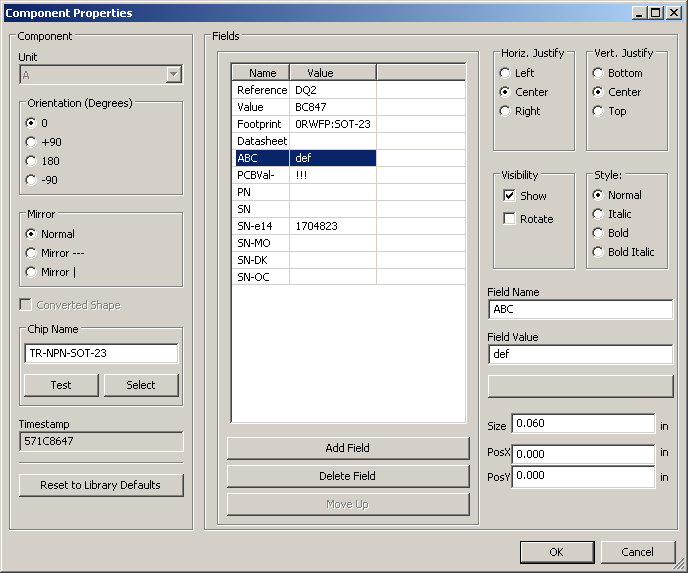The height and width of the screenshot is (573, 688).
Task: Click the PosX input field
Action: coord(583,454)
